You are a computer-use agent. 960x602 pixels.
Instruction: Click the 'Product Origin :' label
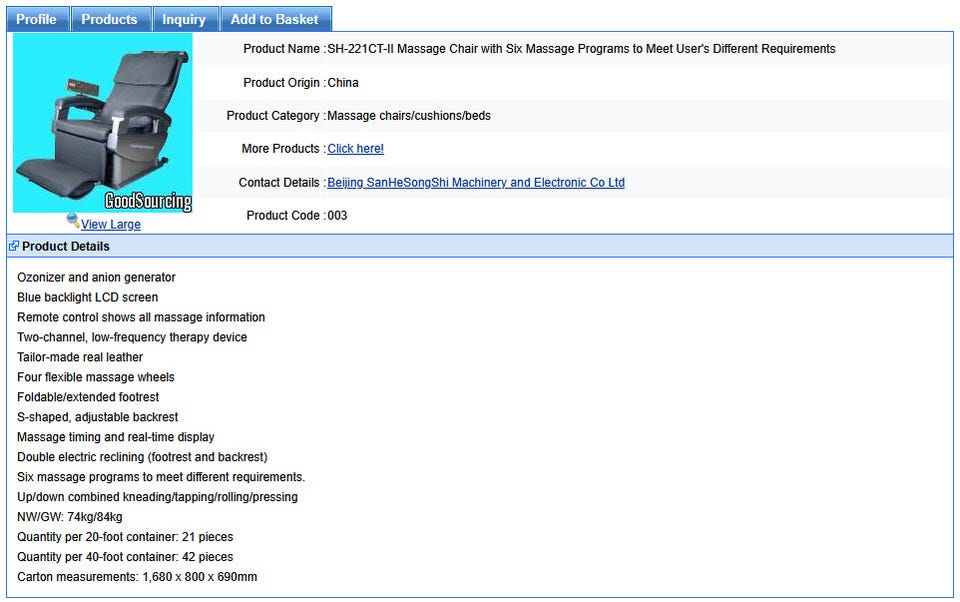coord(285,83)
